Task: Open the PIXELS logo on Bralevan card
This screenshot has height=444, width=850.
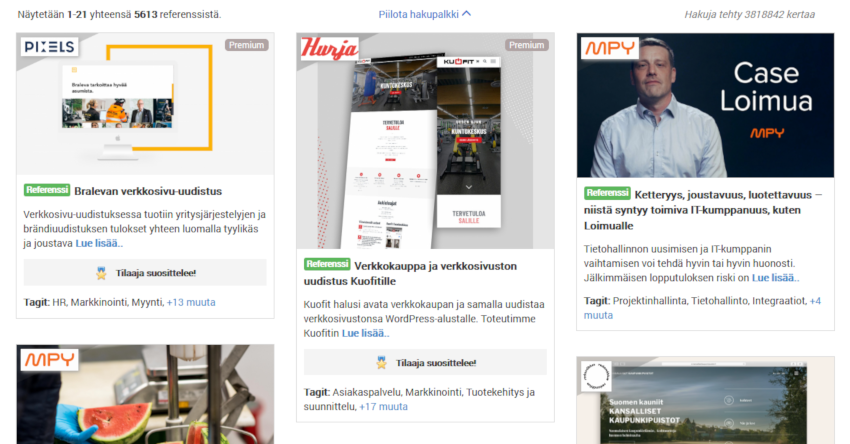Action: [x=49, y=47]
